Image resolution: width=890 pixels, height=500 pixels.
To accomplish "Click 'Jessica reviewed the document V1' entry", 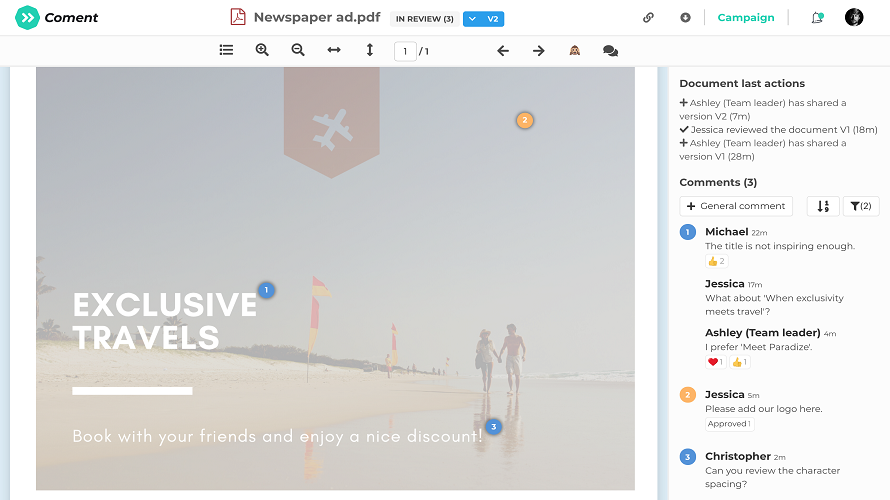I will click(x=778, y=129).
